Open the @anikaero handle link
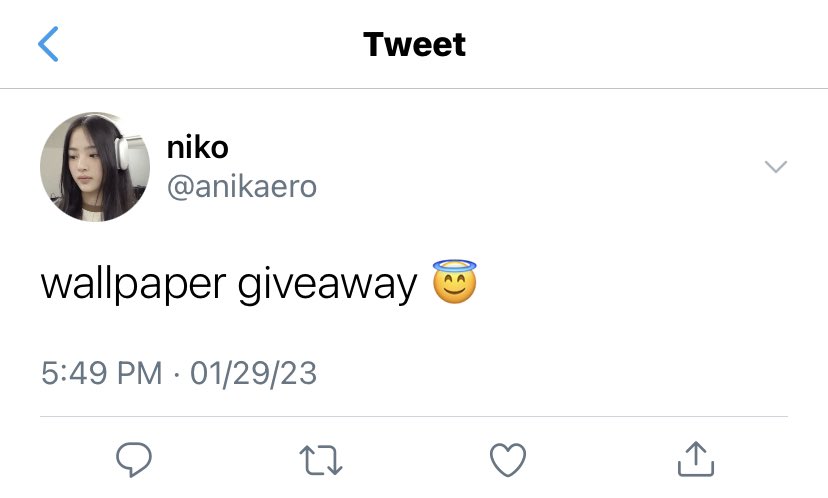Screen dimensions: 828x498 pos(242,187)
